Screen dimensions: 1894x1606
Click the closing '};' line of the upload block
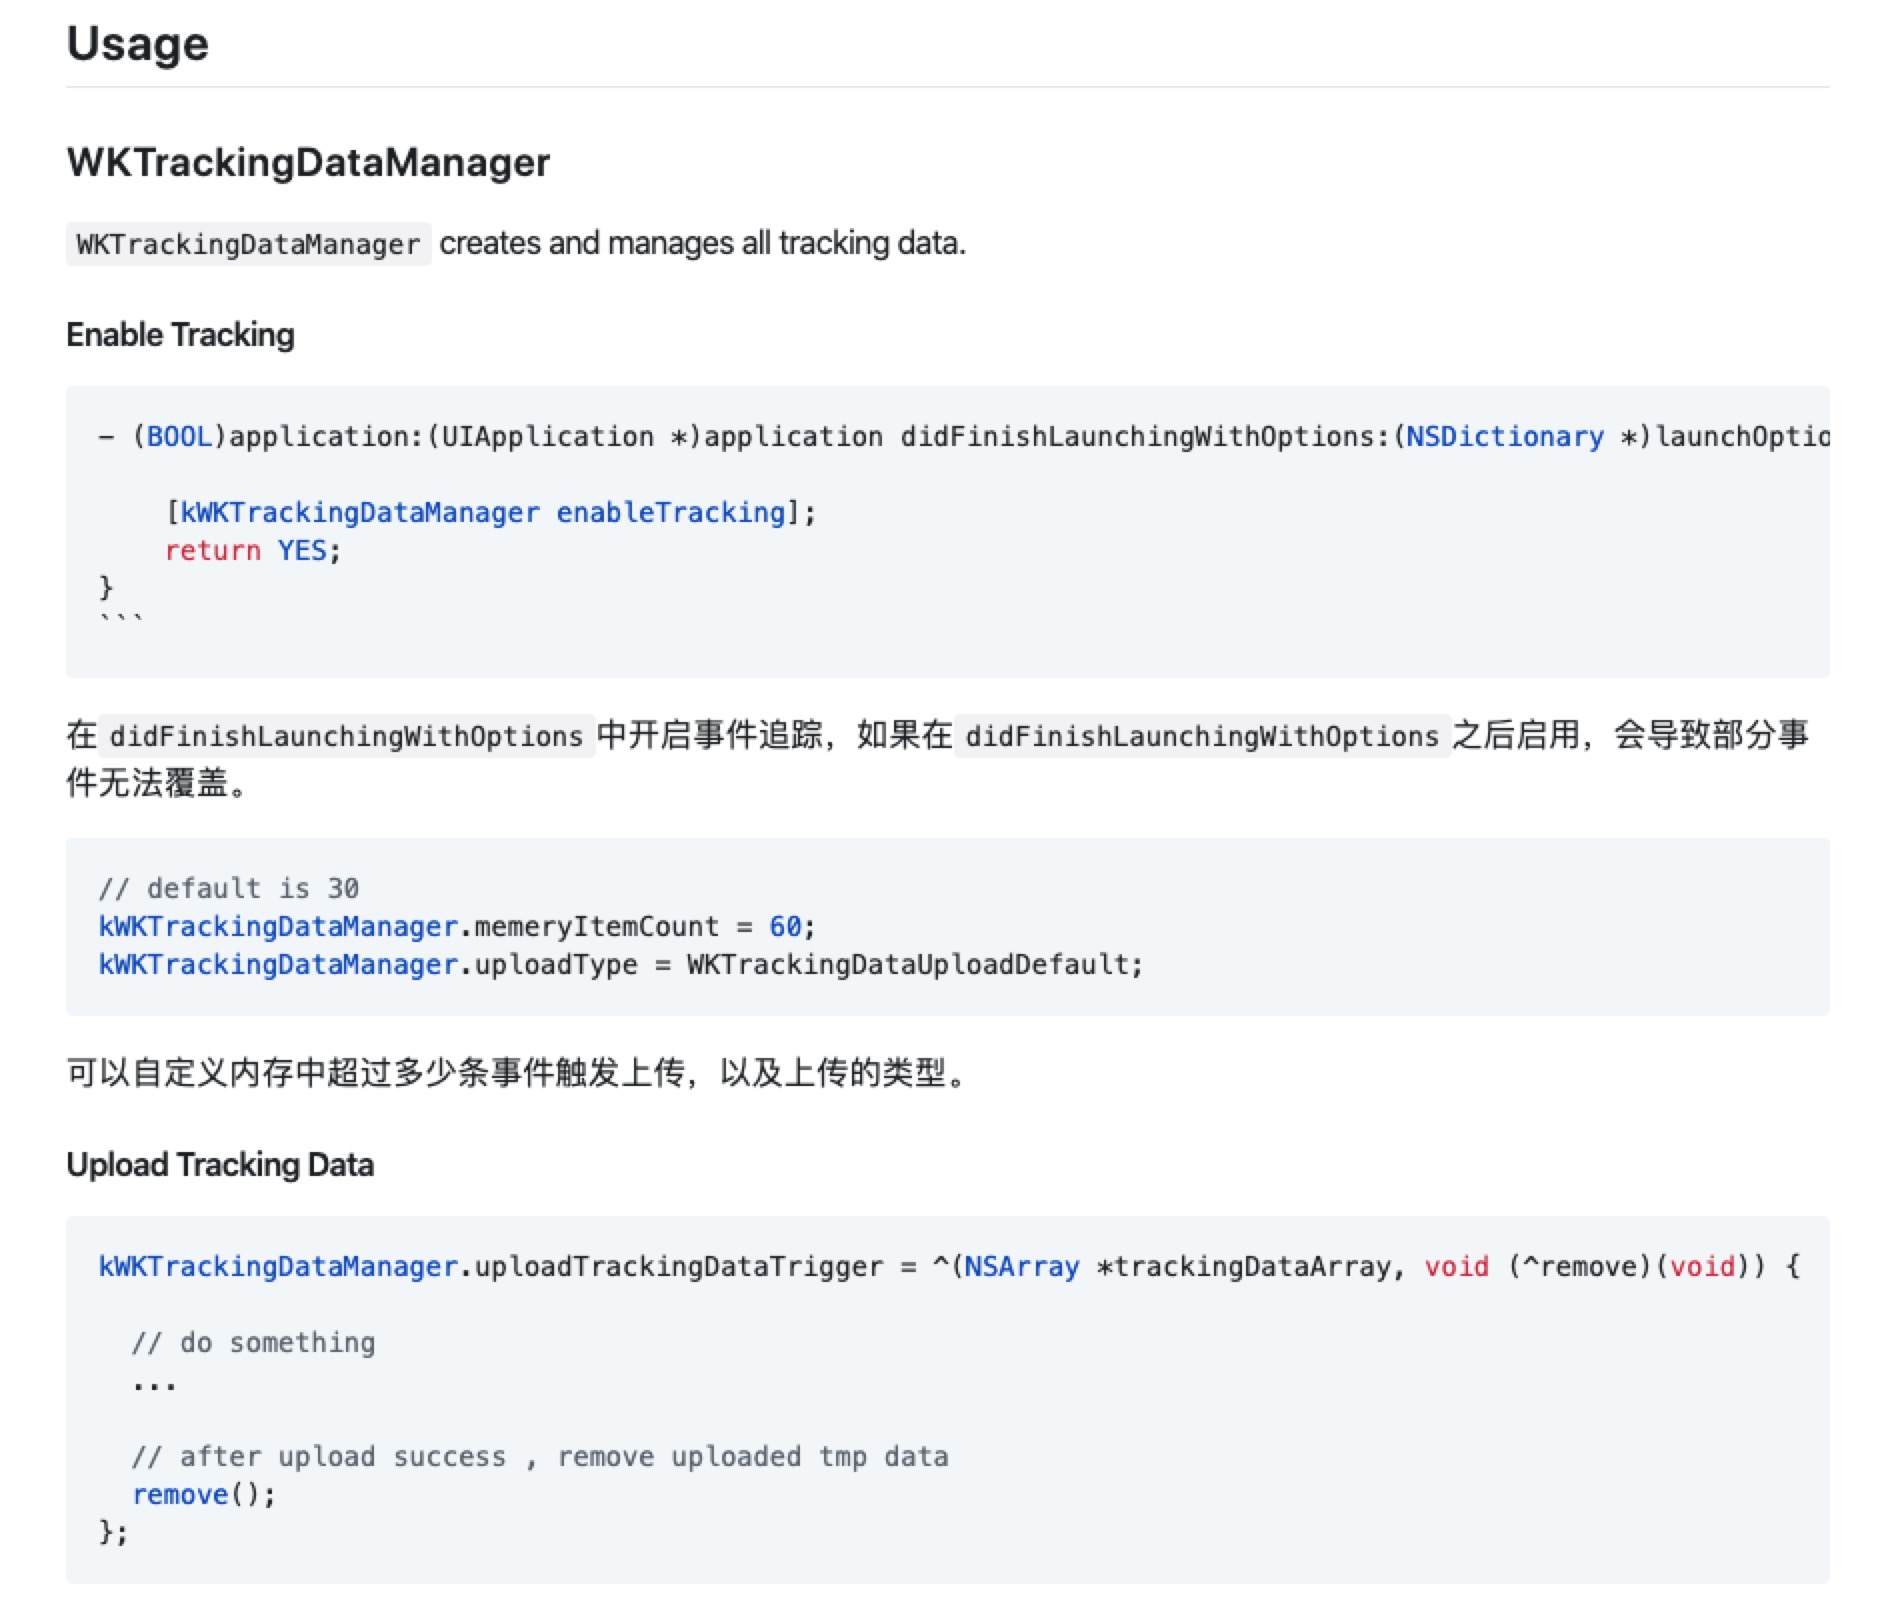[x=113, y=1533]
